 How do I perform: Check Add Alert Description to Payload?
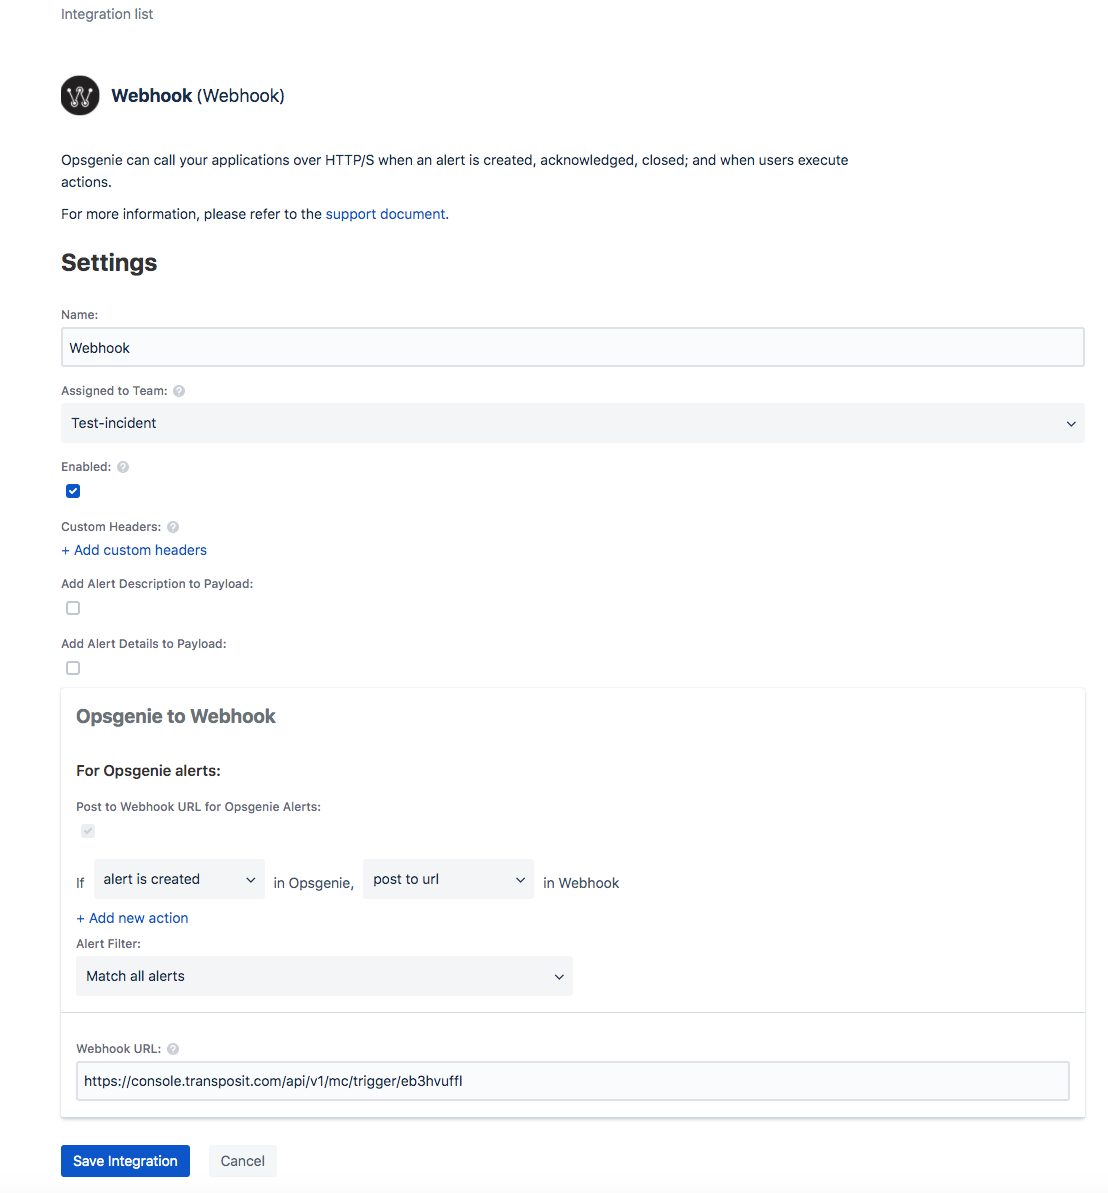coord(73,608)
